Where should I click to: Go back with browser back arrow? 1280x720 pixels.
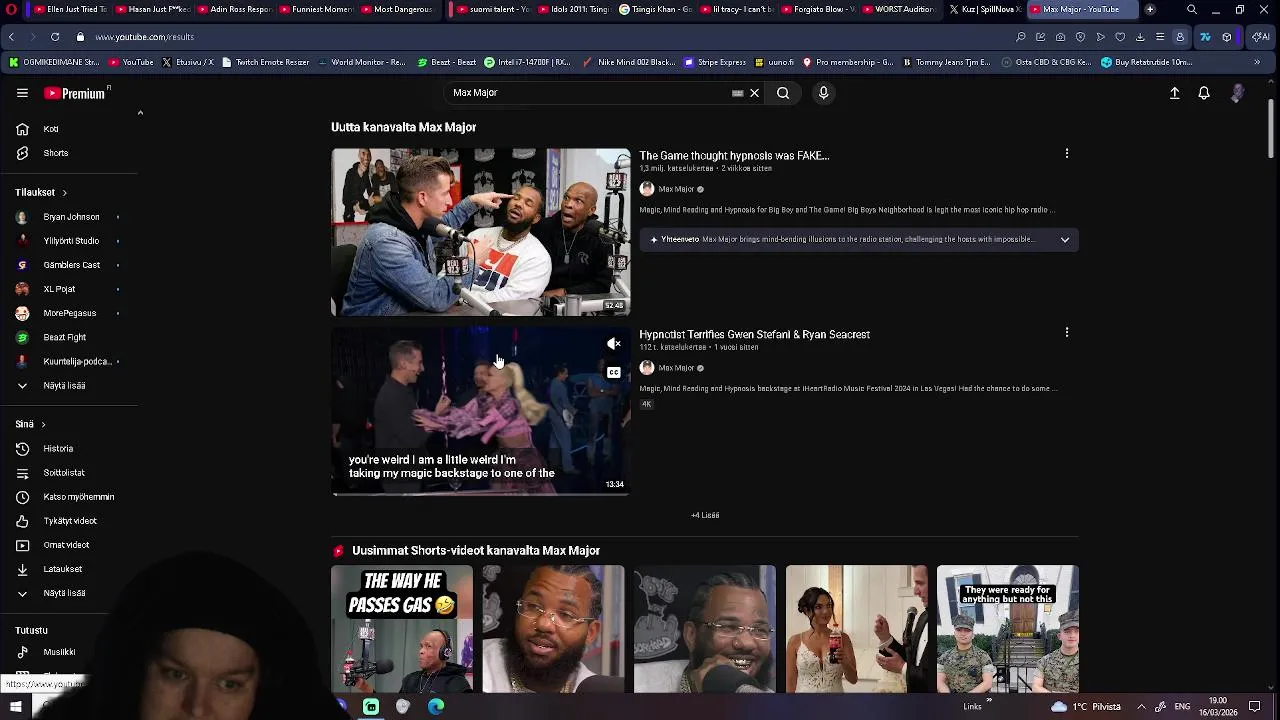pos(11,37)
